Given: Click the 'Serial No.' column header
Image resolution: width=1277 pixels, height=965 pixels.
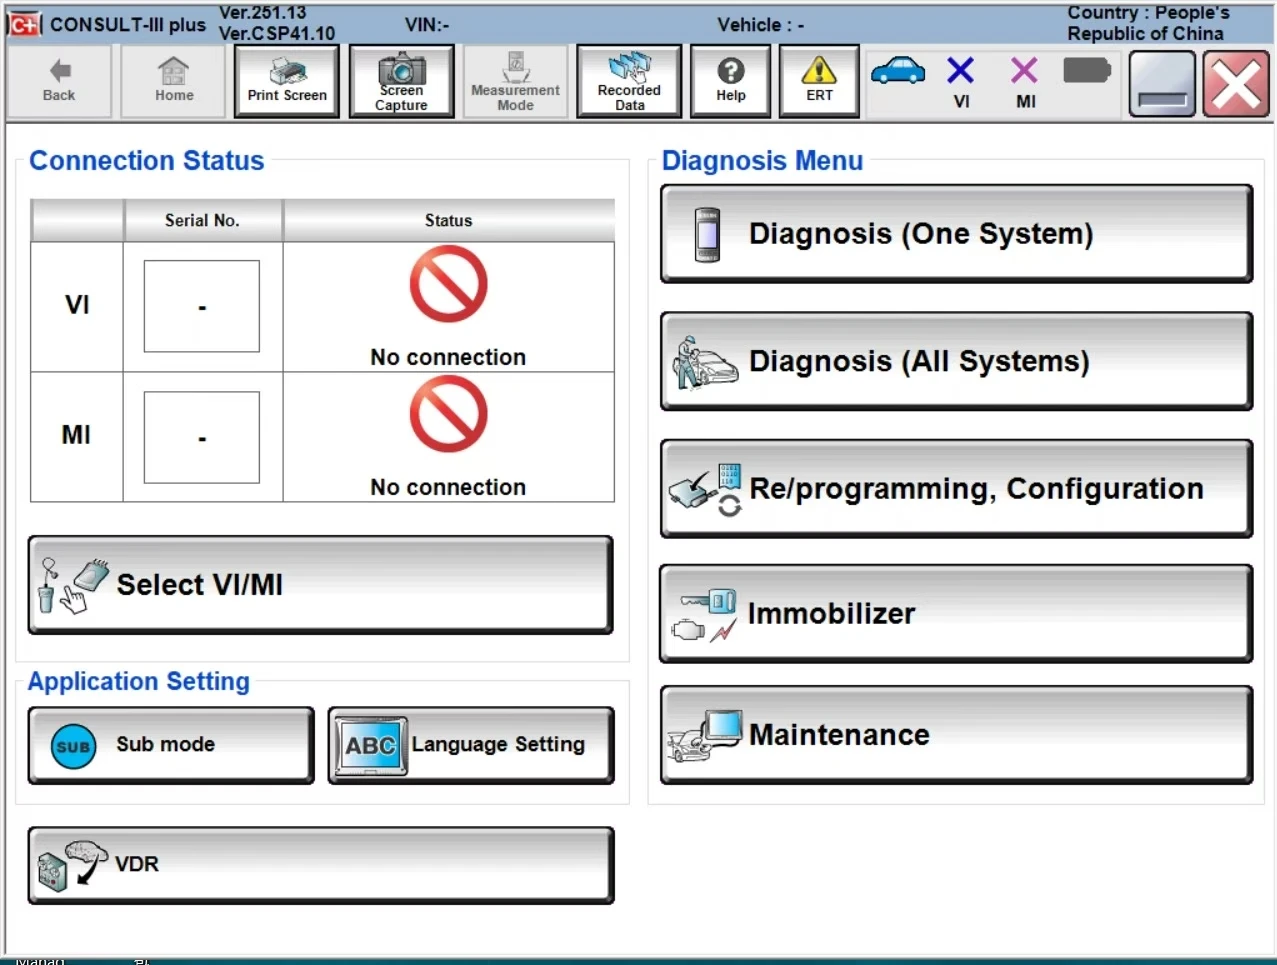Looking at the screenshot, I should tap(202, 220).
